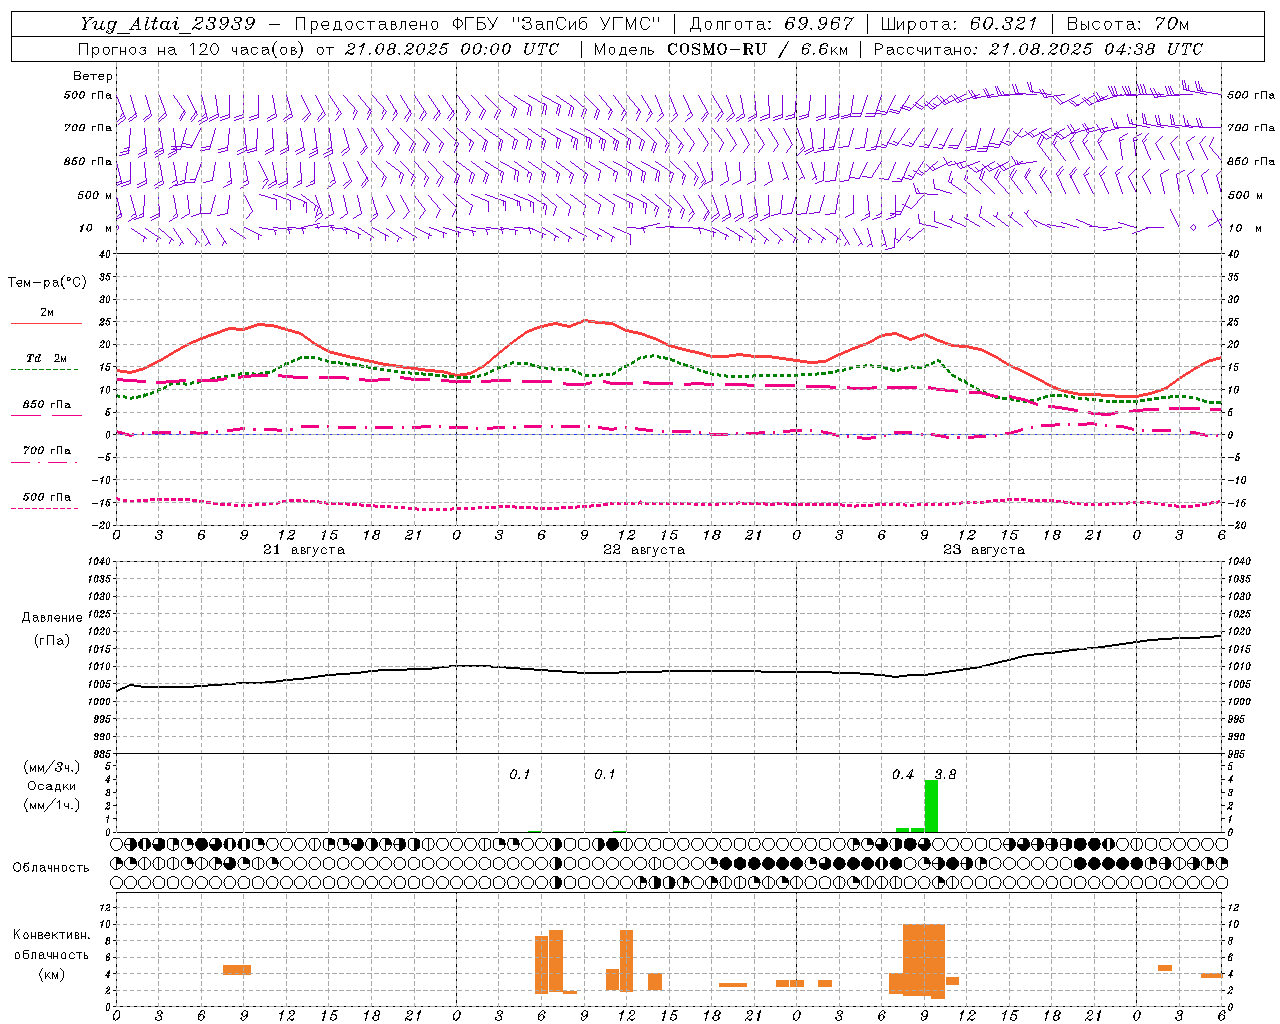Click the Рассчитано: 21.08.2025 04:38 UTC timestamp
Screen dimensions: 1280x1024
click(x=1038, y=49)
